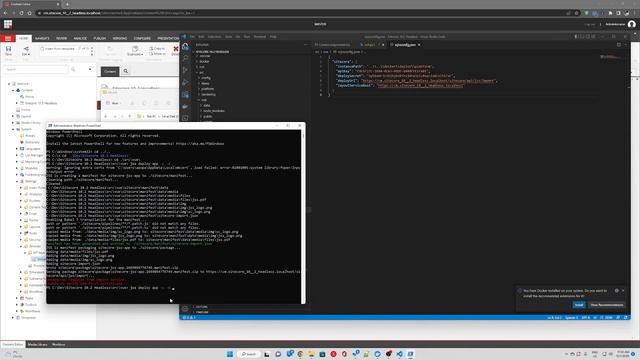Click the VS Code minimap

point(610,57)
